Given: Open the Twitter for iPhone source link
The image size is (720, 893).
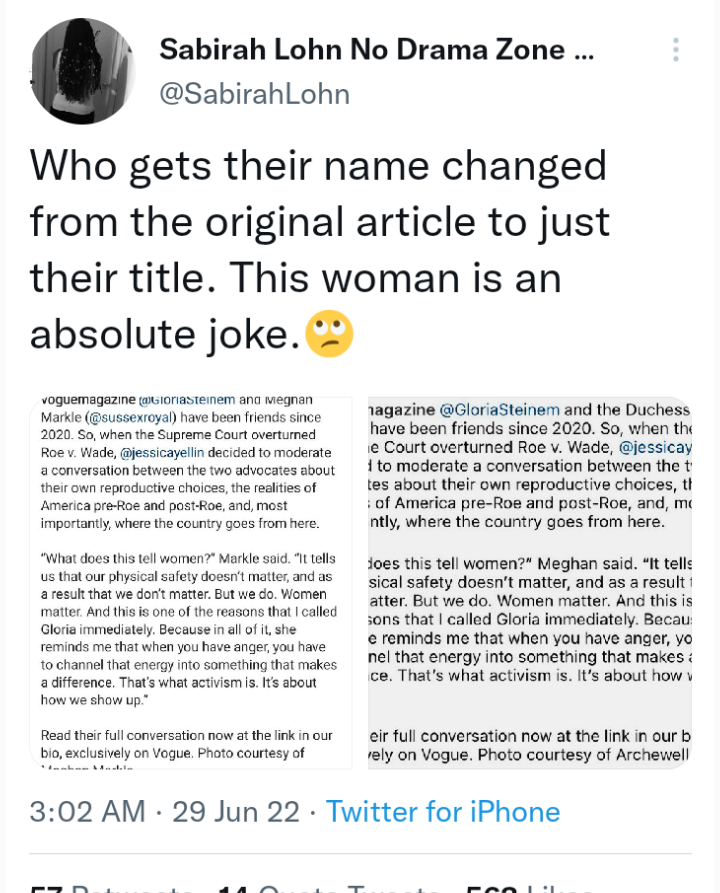Looking at the screenshot, I should click(443, 811).
